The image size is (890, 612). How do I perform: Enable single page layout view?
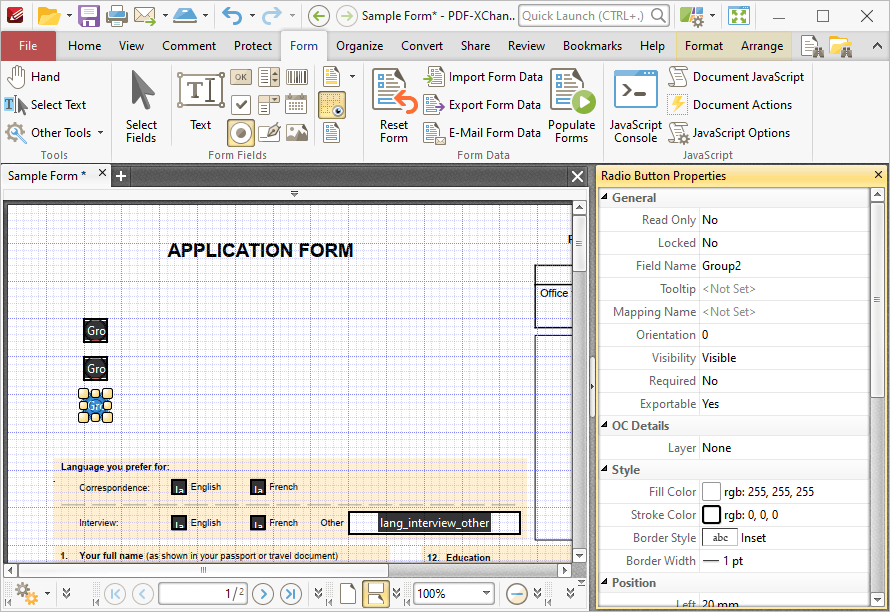(348, 594)
